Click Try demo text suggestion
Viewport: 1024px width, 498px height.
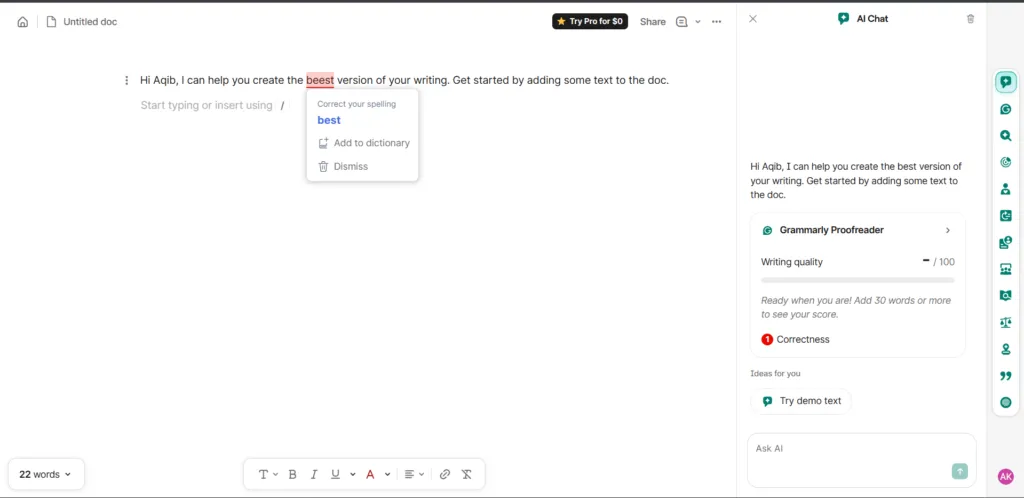(x=801, y=401)
